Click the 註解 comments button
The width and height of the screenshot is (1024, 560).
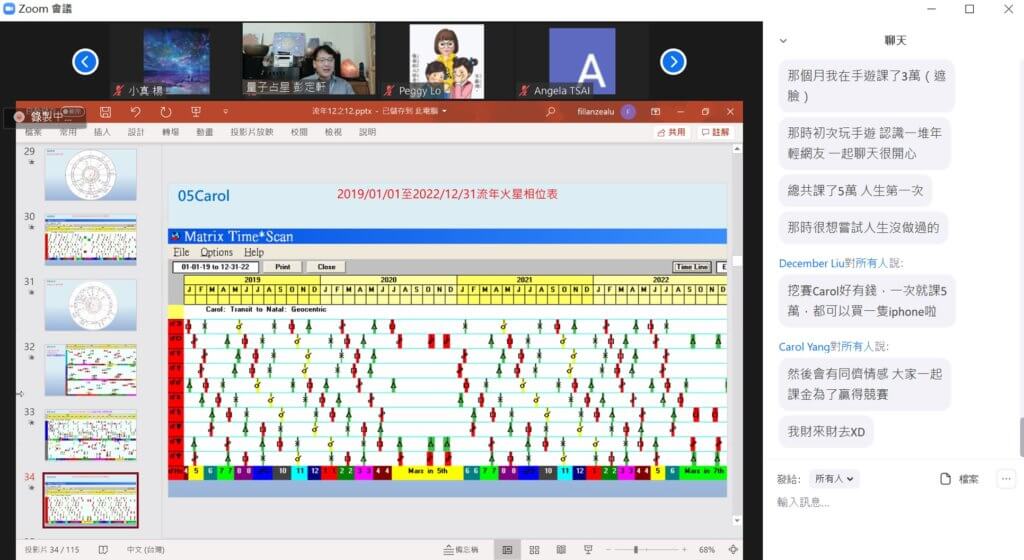coord(715,132)
